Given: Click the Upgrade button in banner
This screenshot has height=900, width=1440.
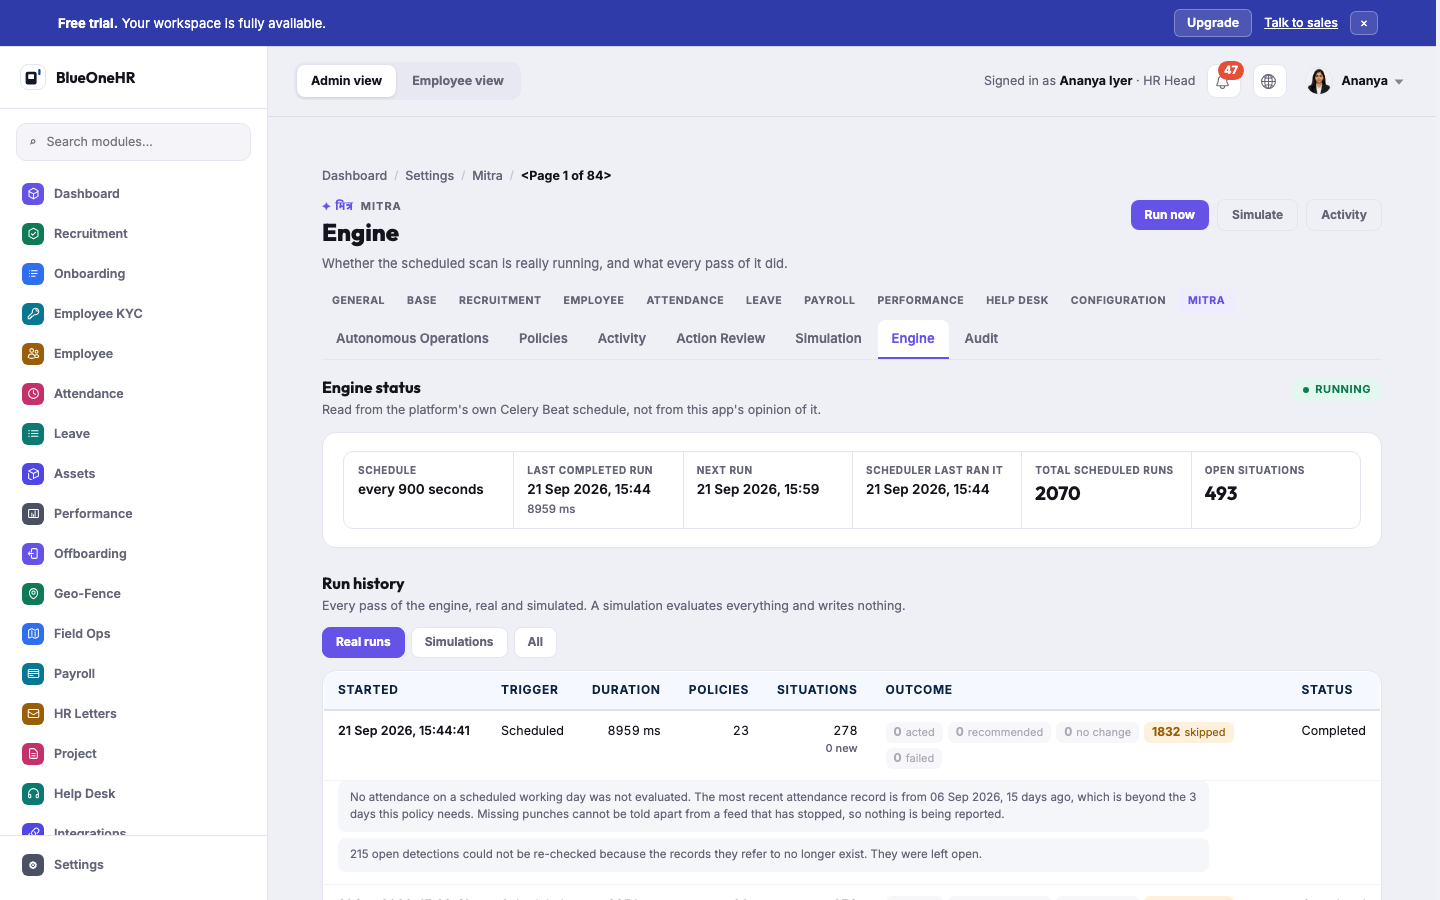Looking at the screenshot, I should pos(1212,23).
